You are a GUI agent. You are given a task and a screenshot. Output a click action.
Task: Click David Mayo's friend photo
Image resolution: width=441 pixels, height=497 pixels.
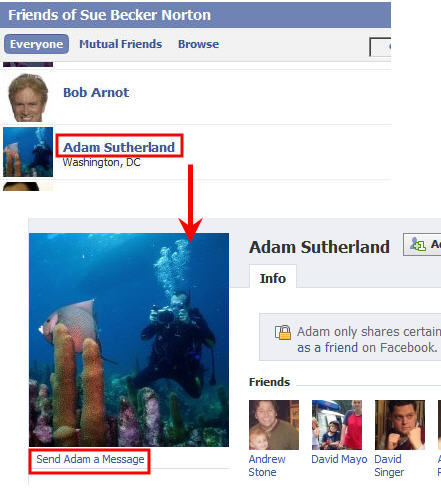click(337, 425)
